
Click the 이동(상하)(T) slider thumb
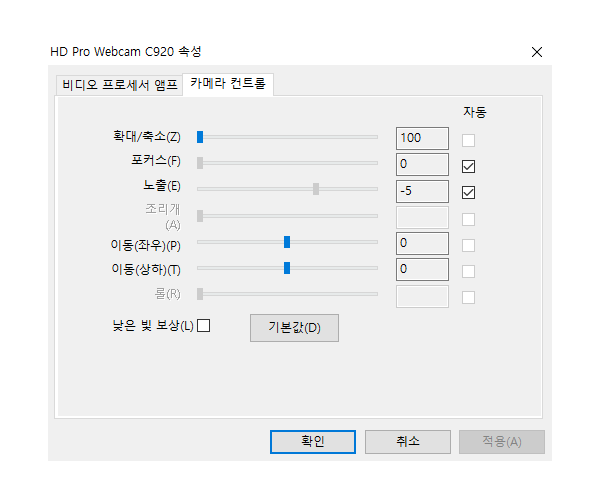(287, 268)
